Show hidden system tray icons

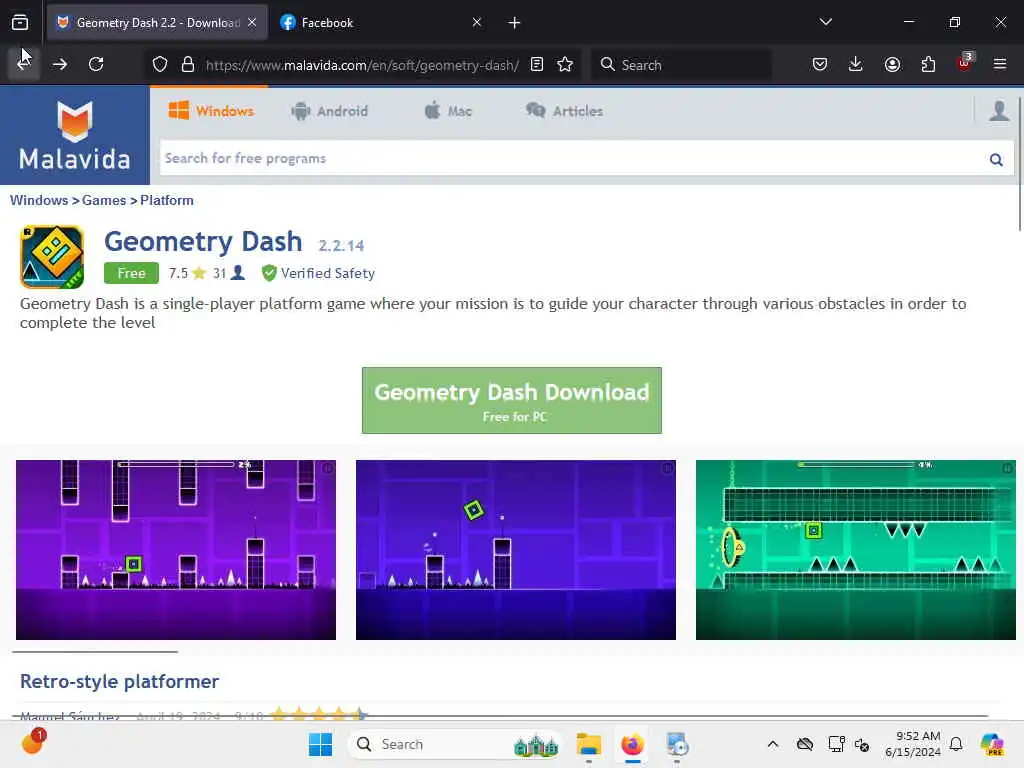point(773,744)
